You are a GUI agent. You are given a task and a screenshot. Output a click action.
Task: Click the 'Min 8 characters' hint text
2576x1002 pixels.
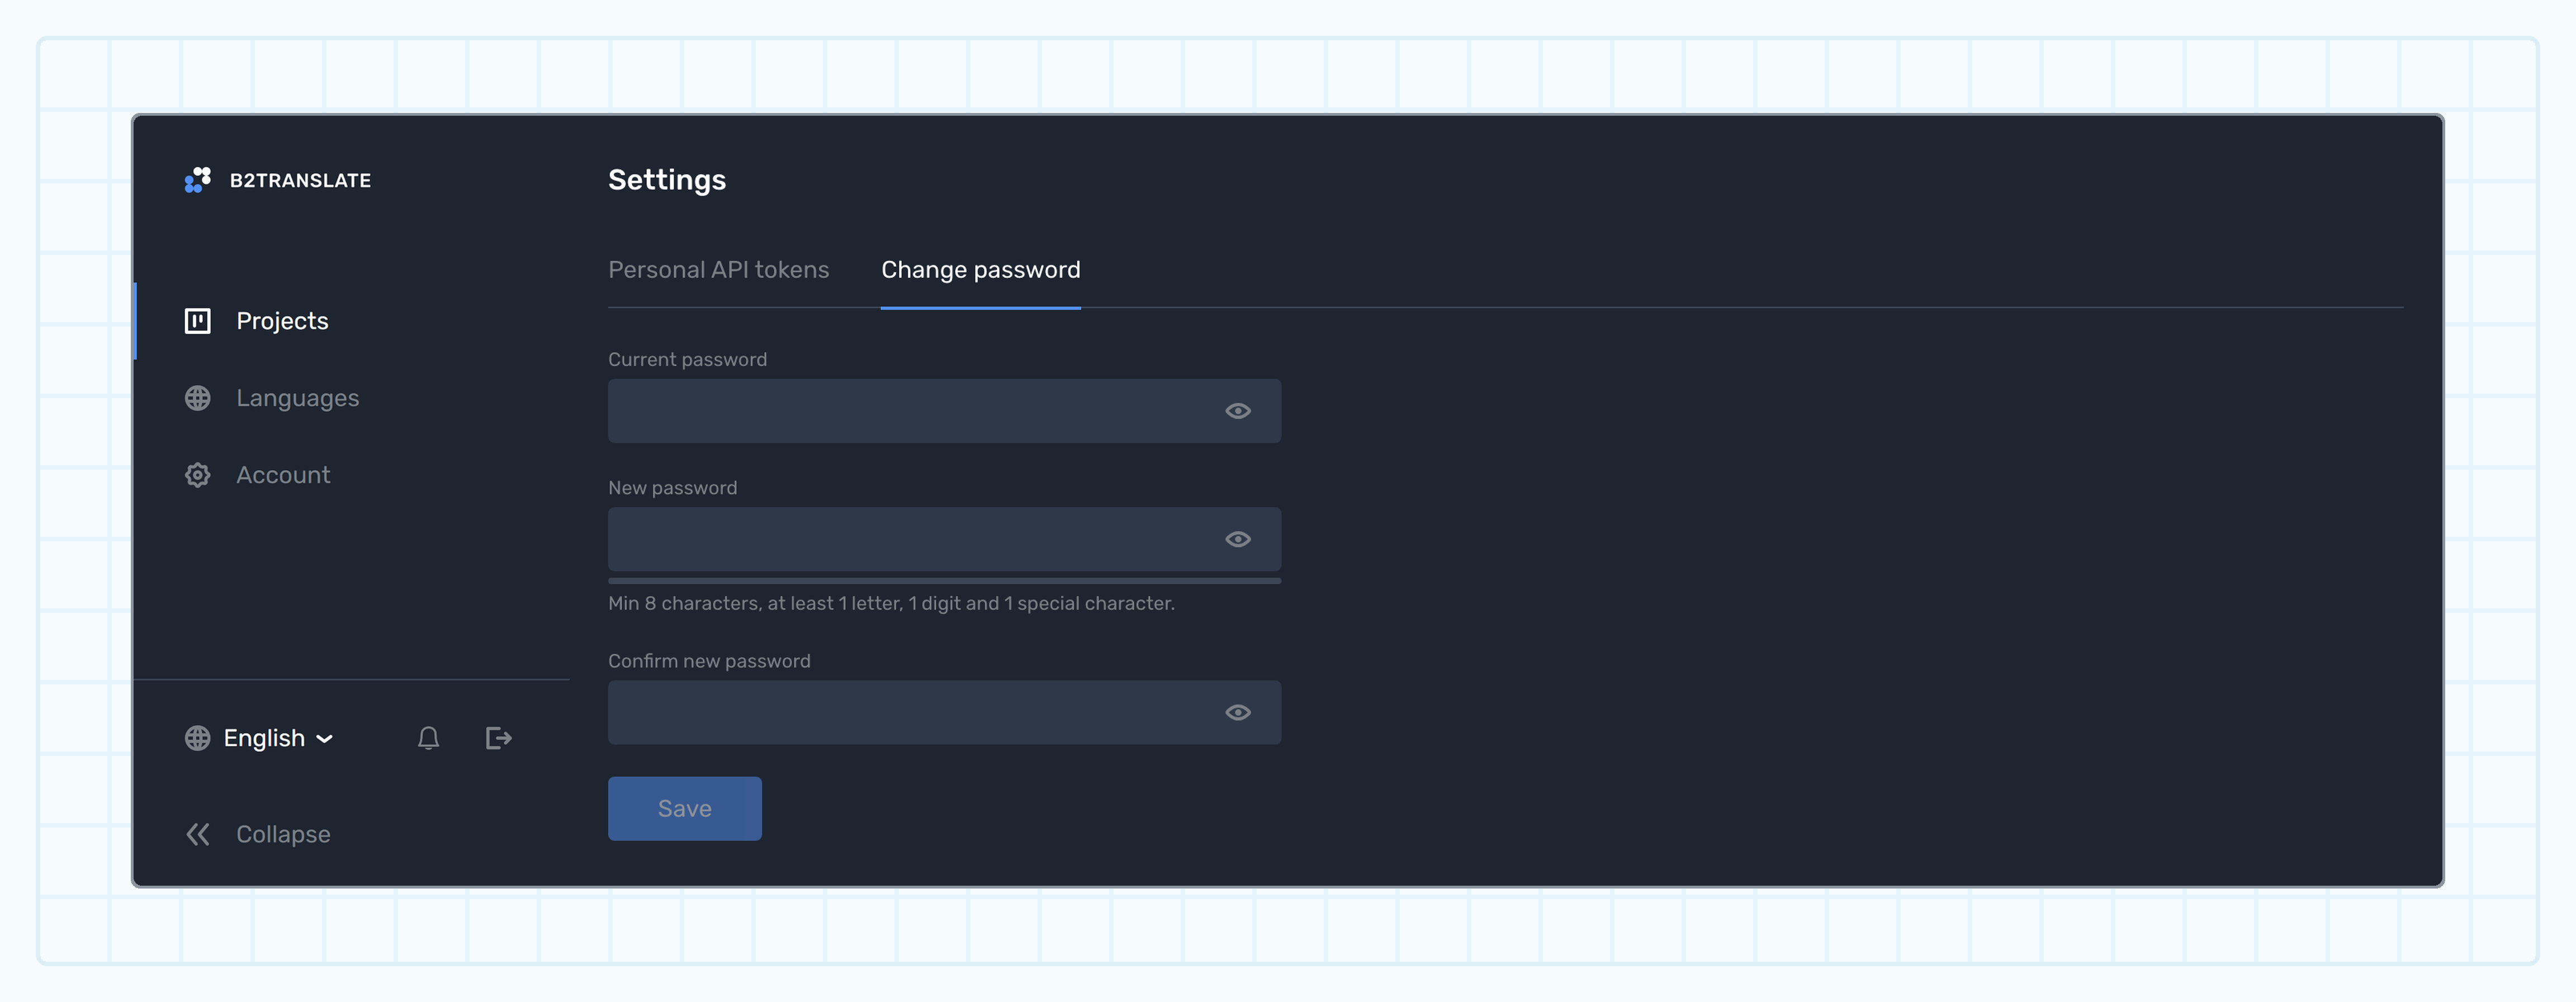(891, 603)
